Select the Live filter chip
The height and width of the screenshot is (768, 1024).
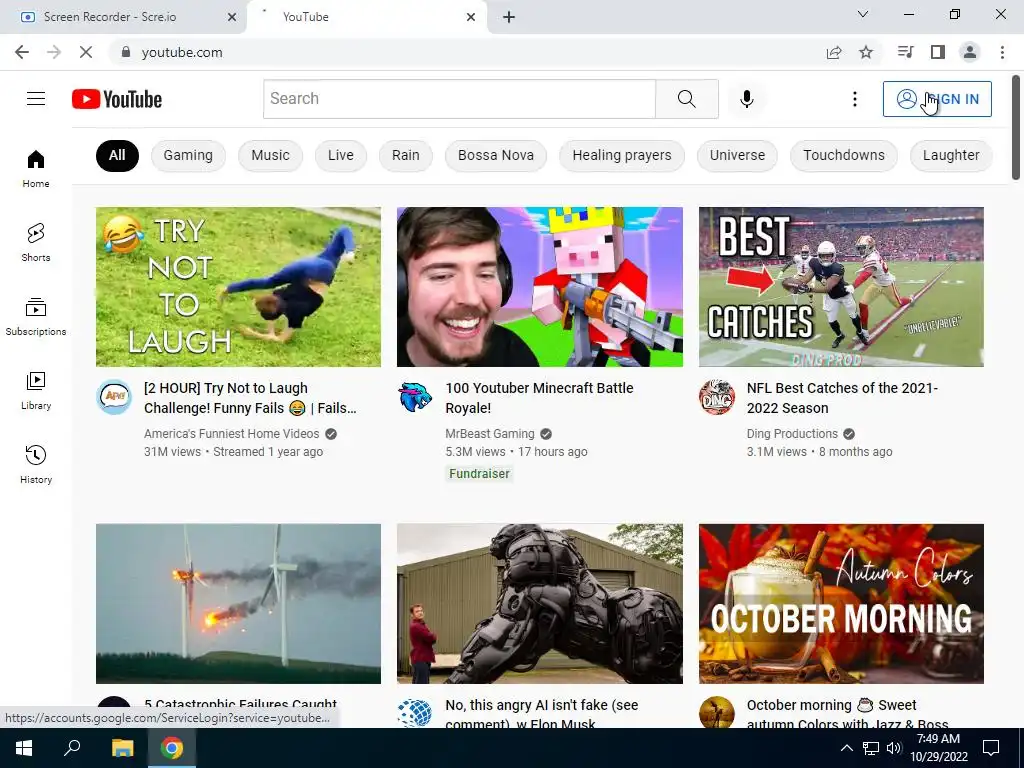point(341,155)
